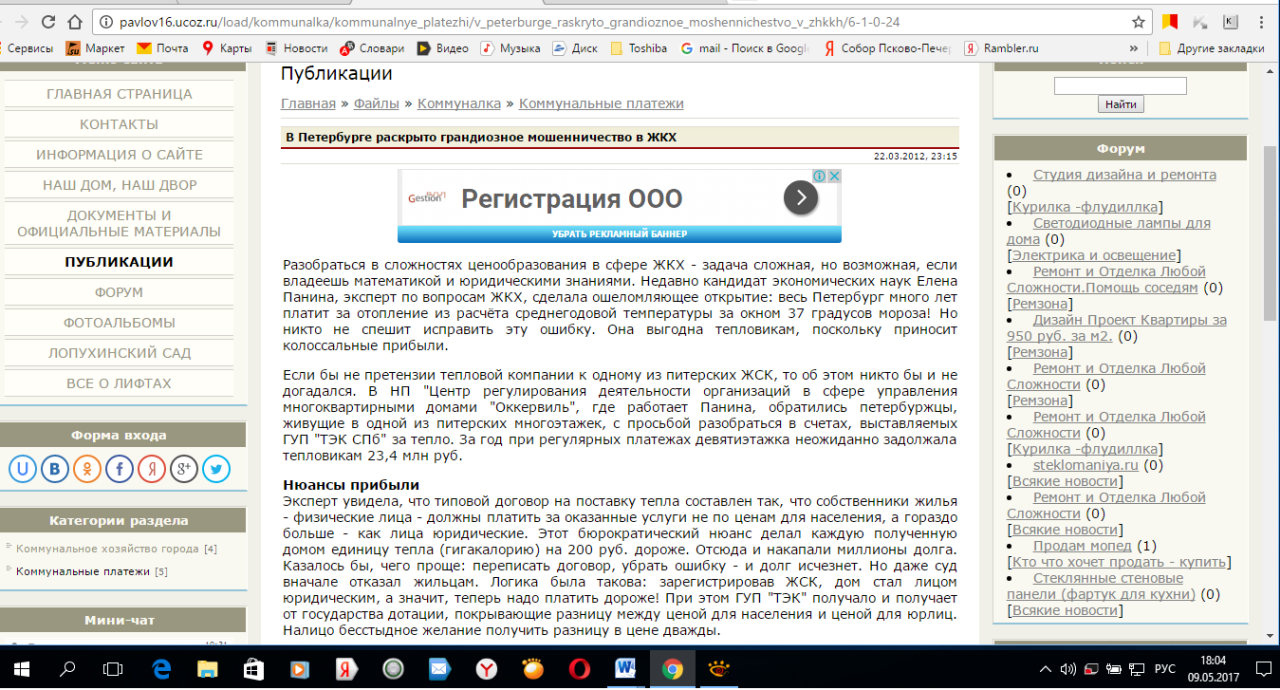Screen dimensions: 1280x690
Task: Click УБРАТЬ РЕКЛАМНЫЙ БАННЕР button
Action: [619, 234]
